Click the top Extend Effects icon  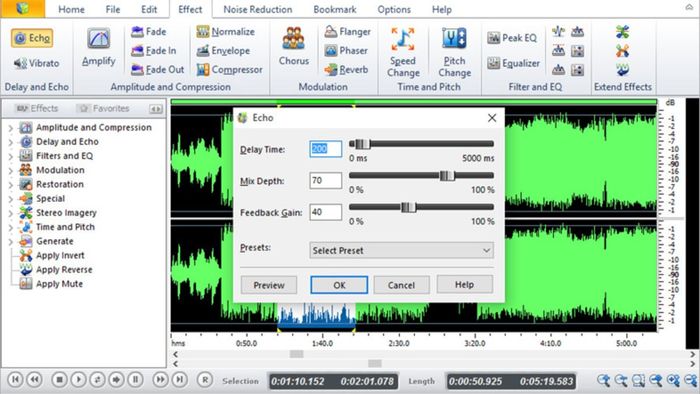tap(622, 32)
